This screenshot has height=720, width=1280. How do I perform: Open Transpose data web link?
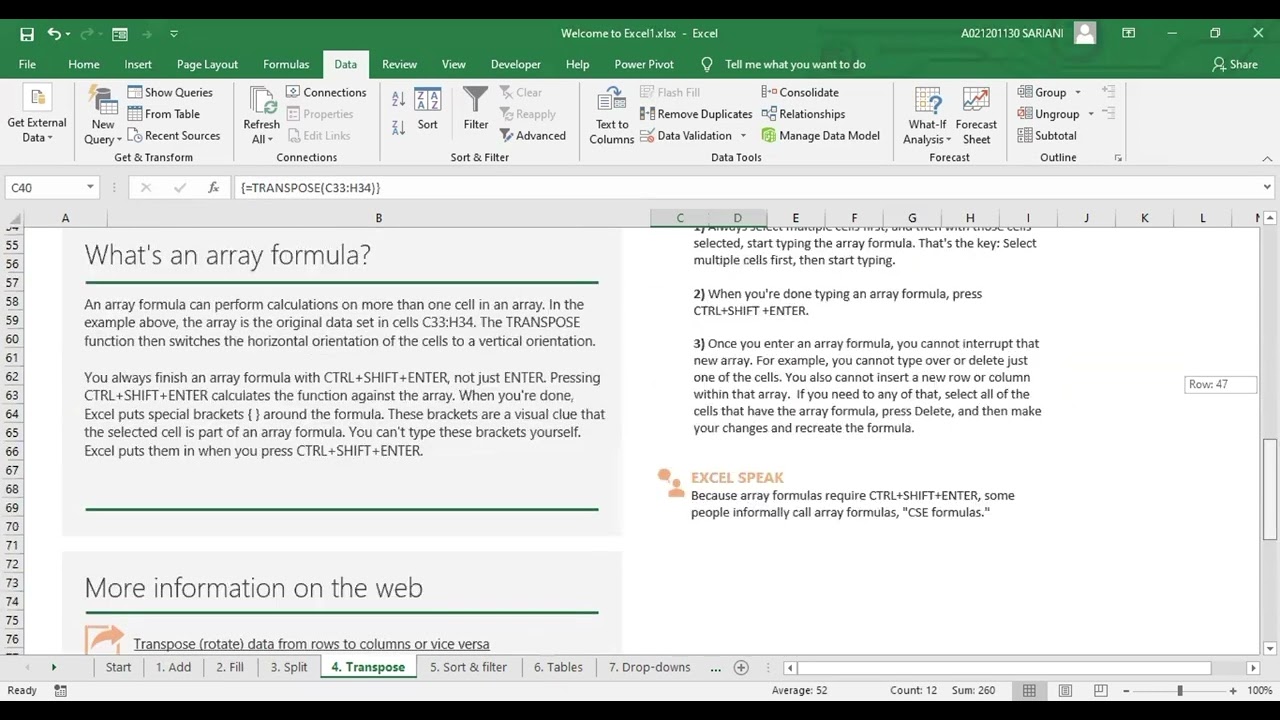pyautogui.click(x=311, y=644)
